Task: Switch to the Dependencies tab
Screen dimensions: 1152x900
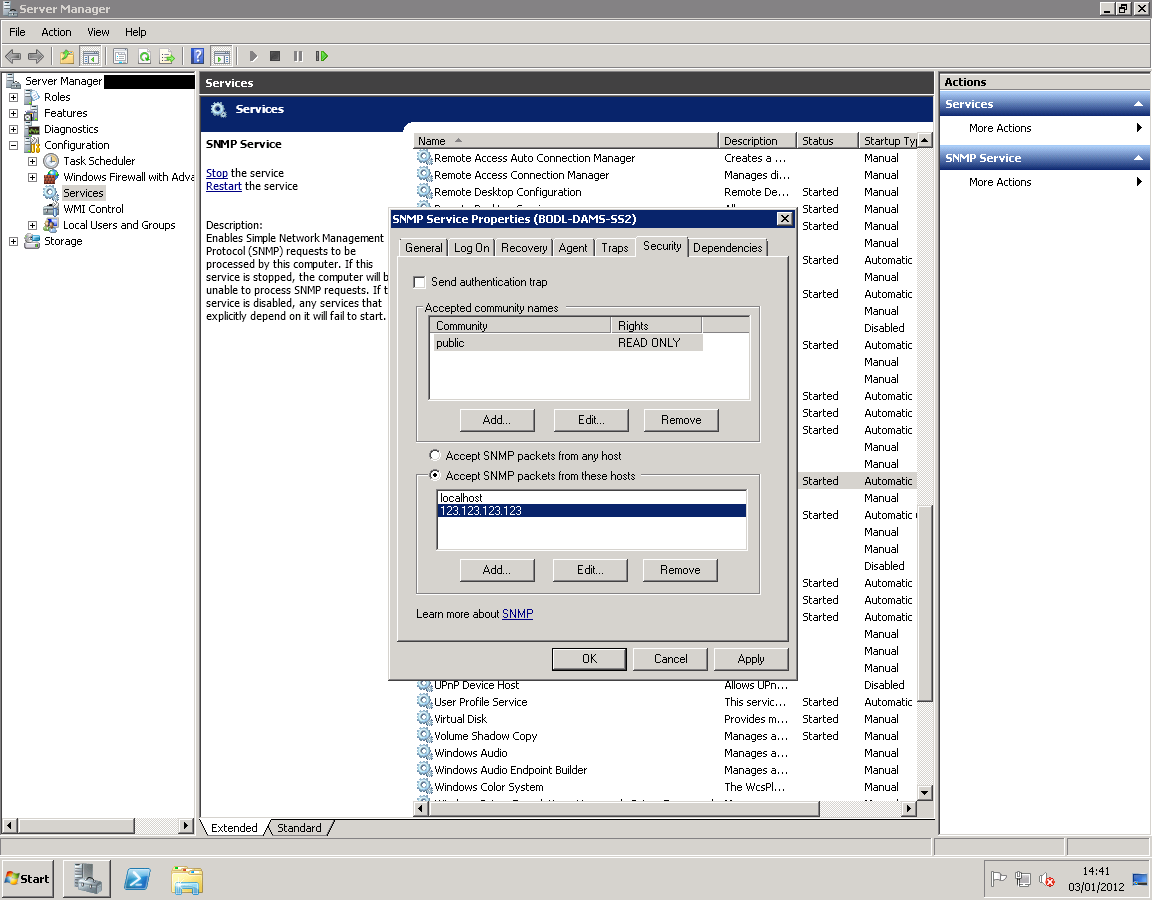Action: tap(727, 248)
